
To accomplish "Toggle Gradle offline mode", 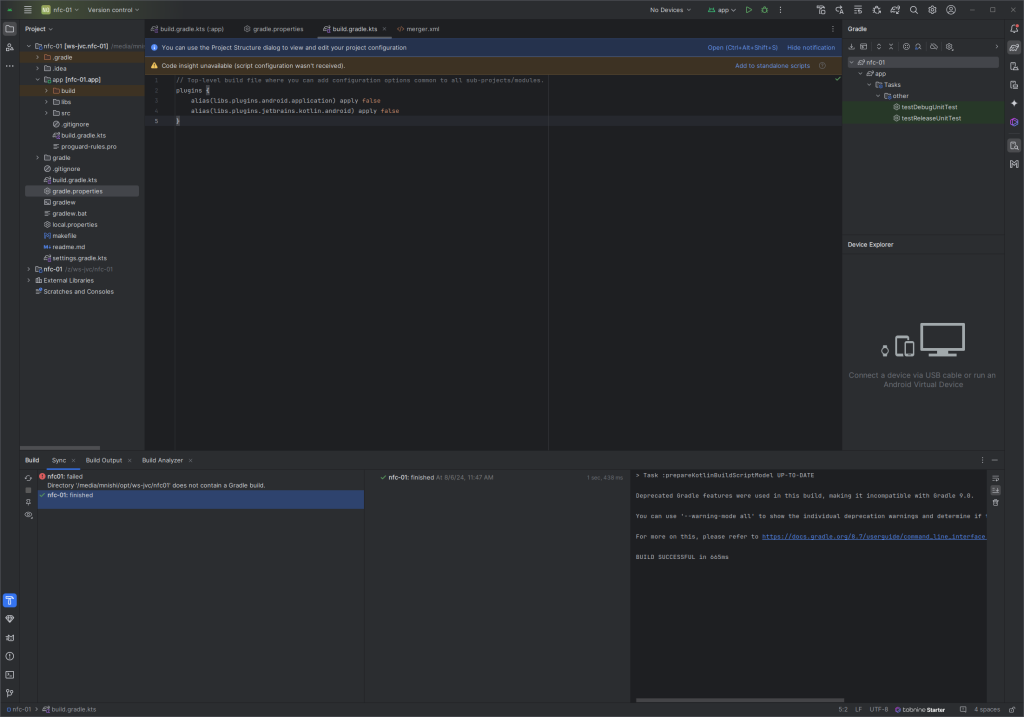I will pos(933,46).
